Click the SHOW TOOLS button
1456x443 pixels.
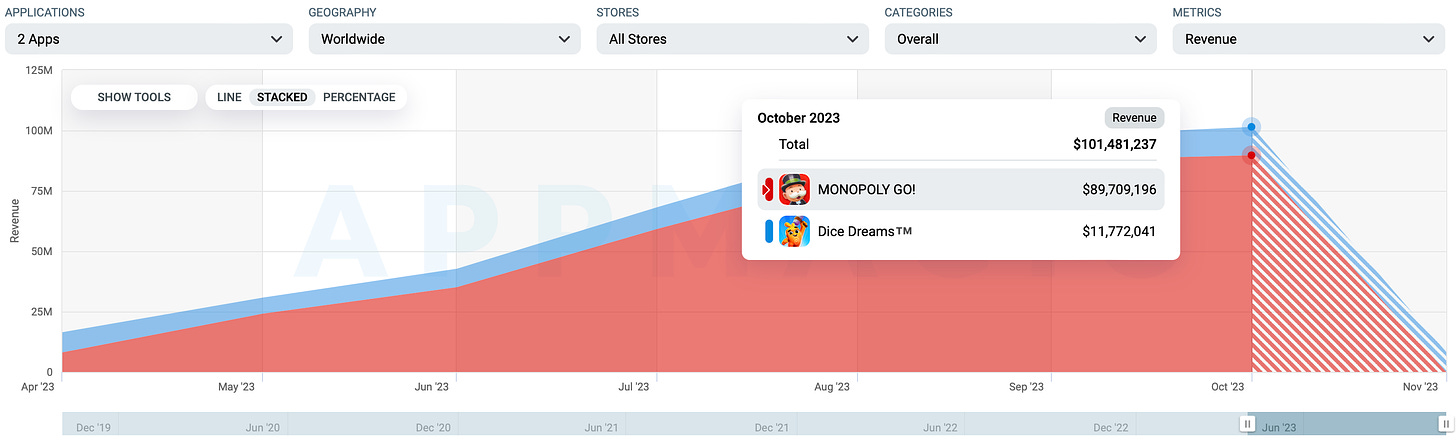pyautogui.click(x=134, y=97)
